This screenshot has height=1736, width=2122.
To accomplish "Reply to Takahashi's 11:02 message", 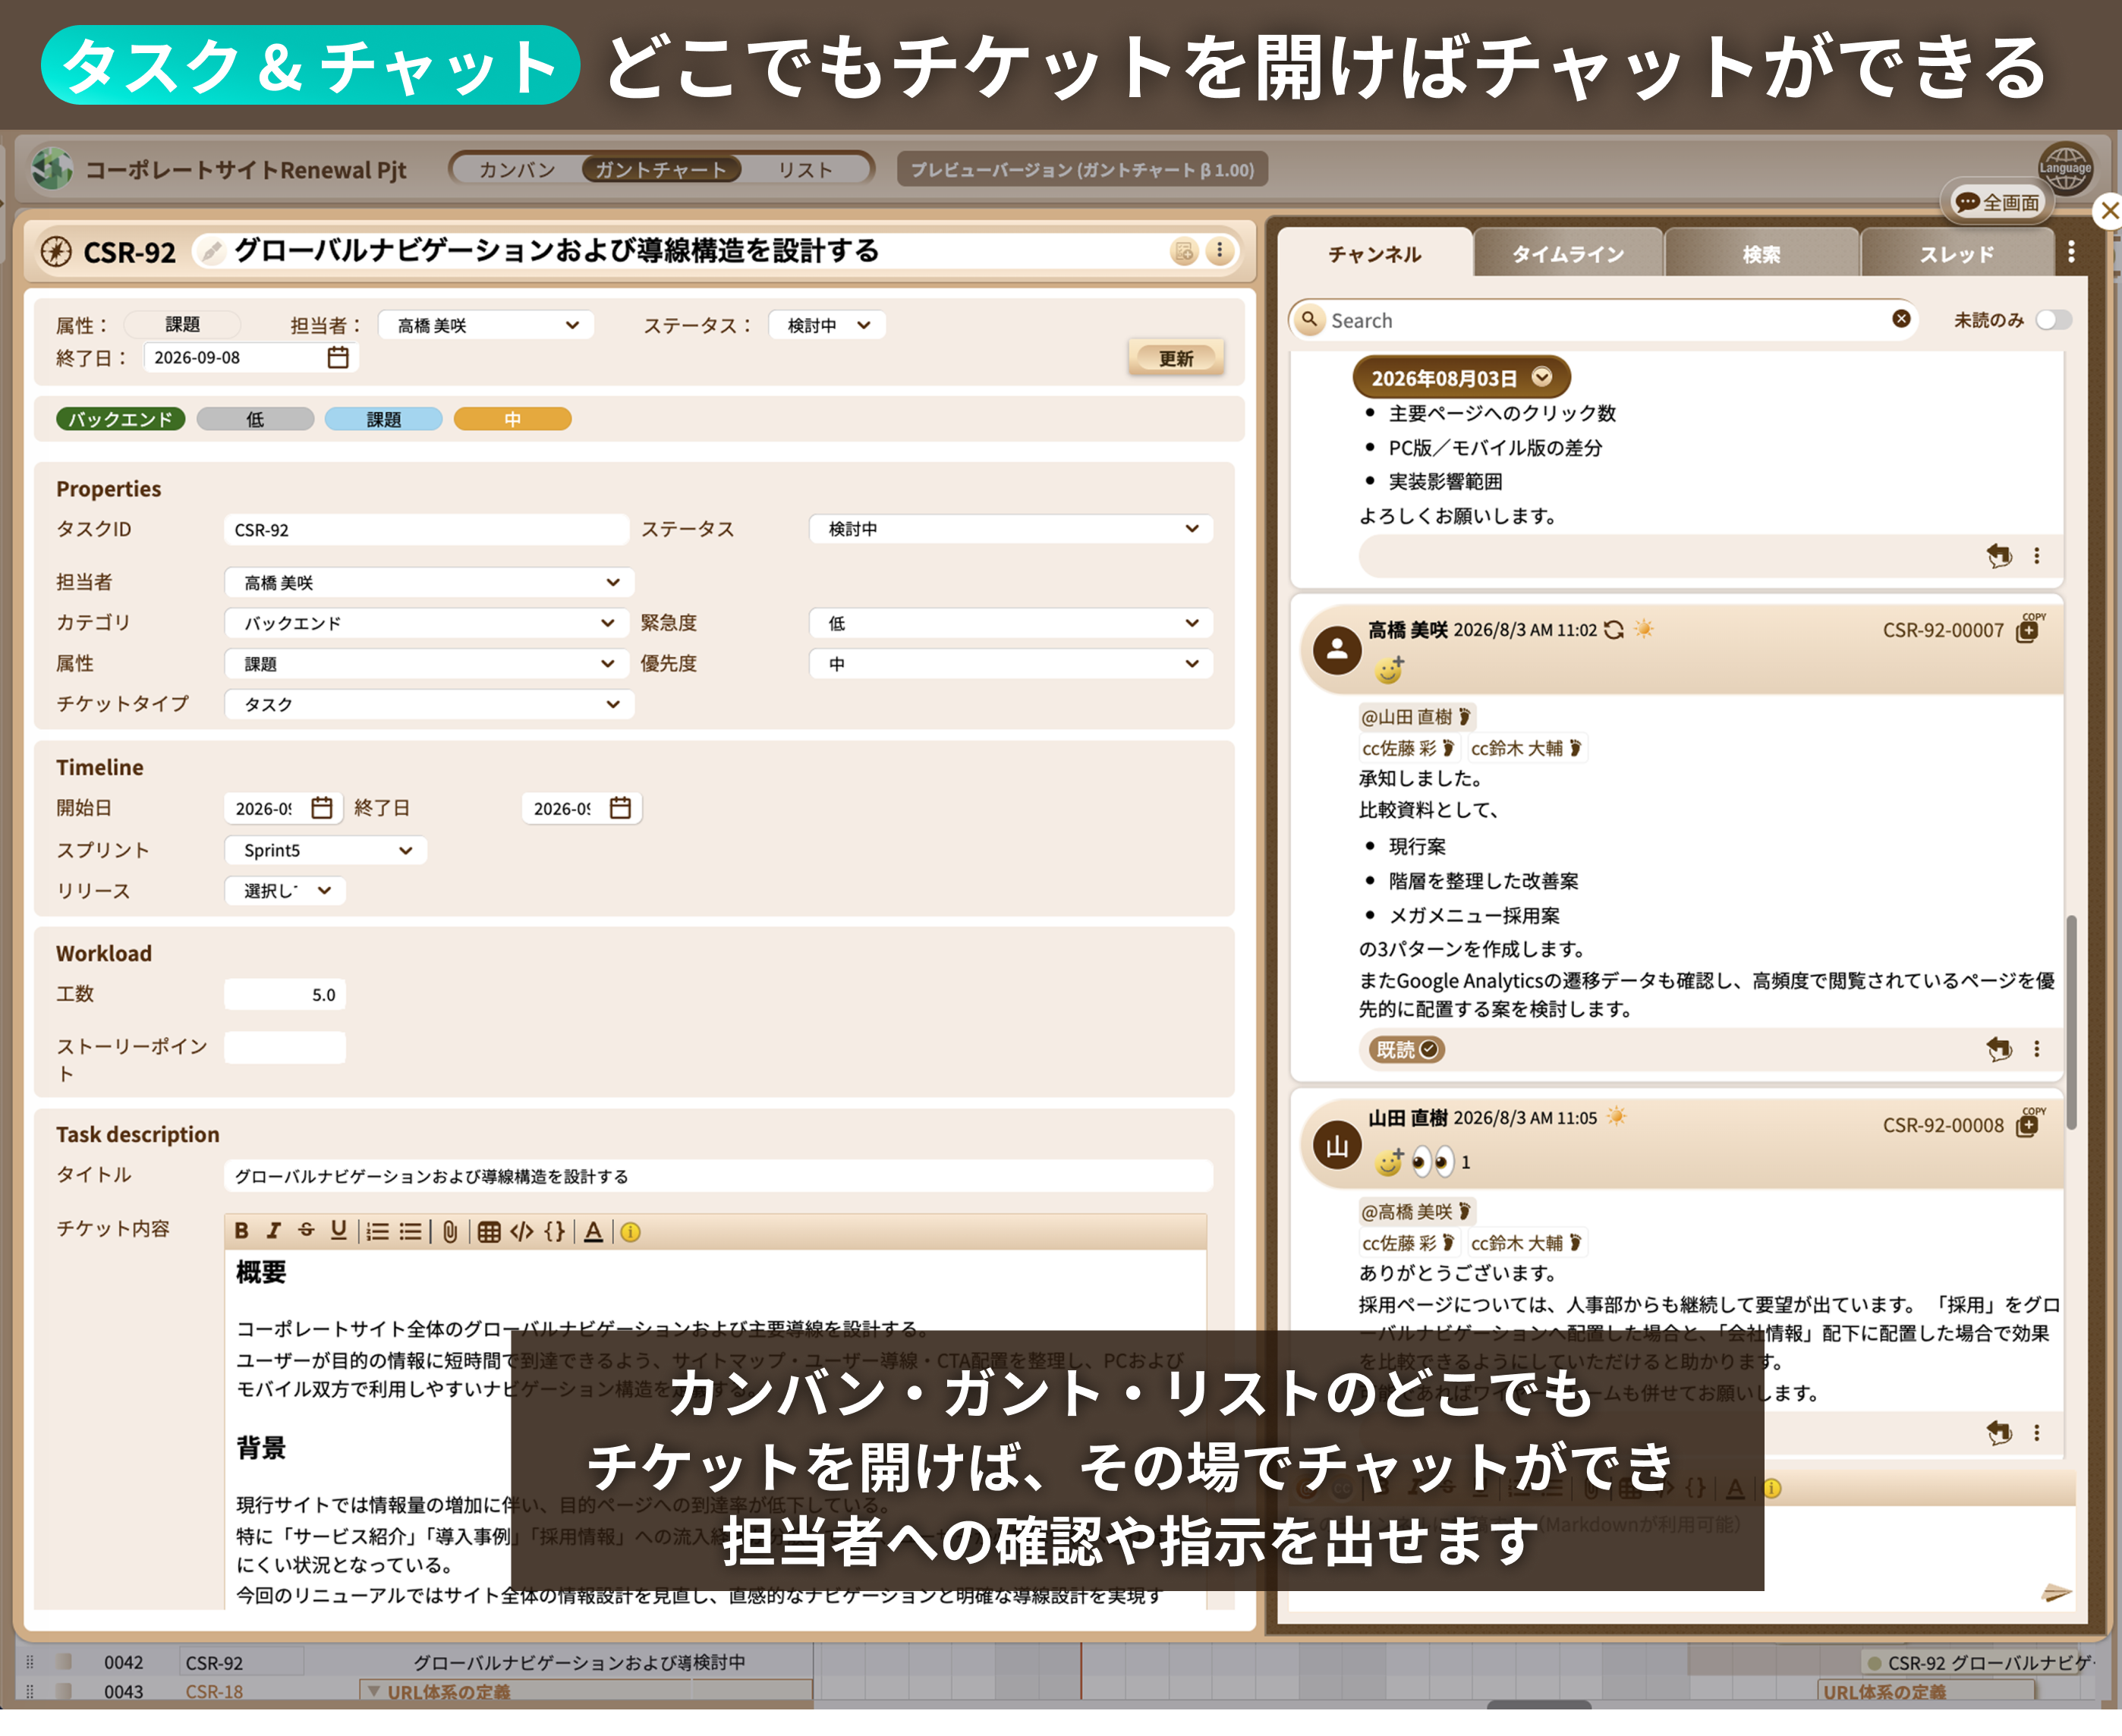I will point(1998,1048).
